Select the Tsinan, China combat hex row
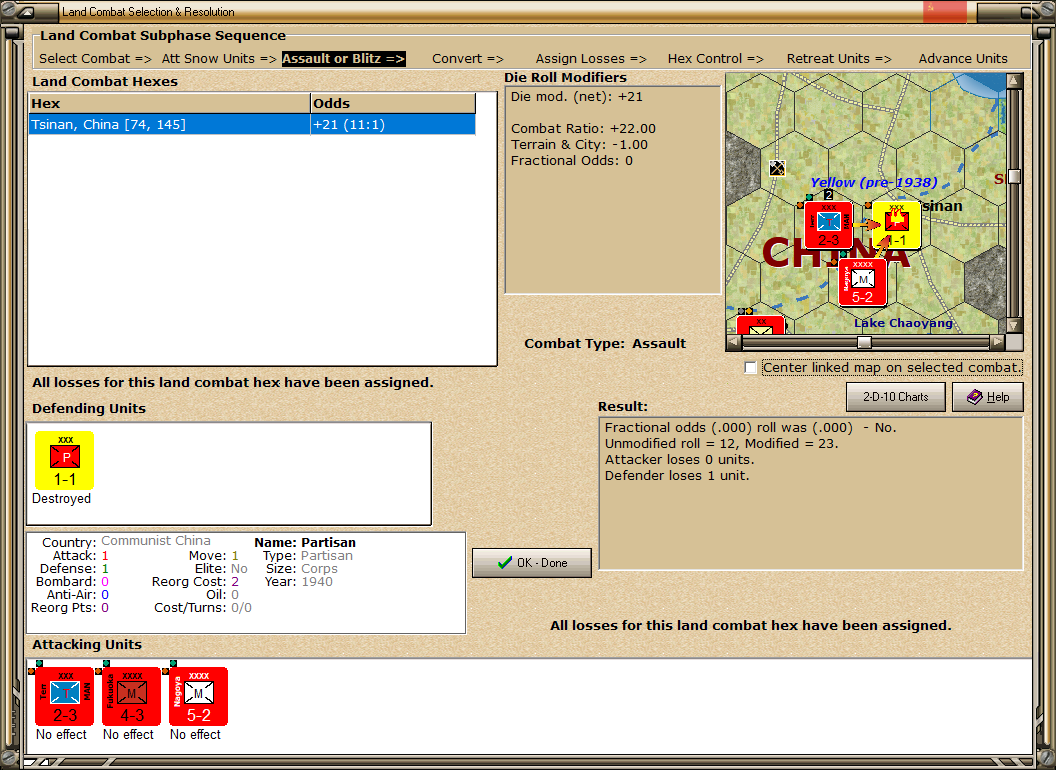This screenshot has height=770, width=1056. tap(252, 125)
